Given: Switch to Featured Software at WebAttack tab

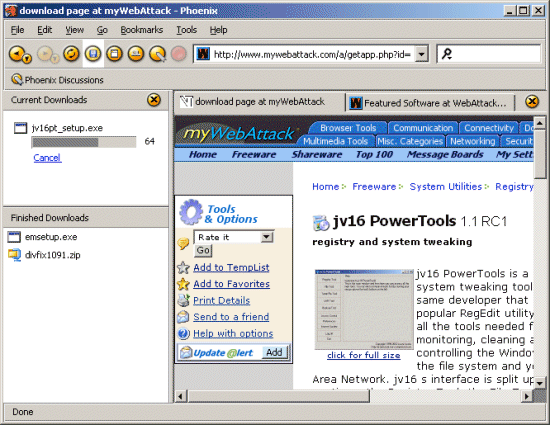Looking at the screenshot, I should 430,103.
